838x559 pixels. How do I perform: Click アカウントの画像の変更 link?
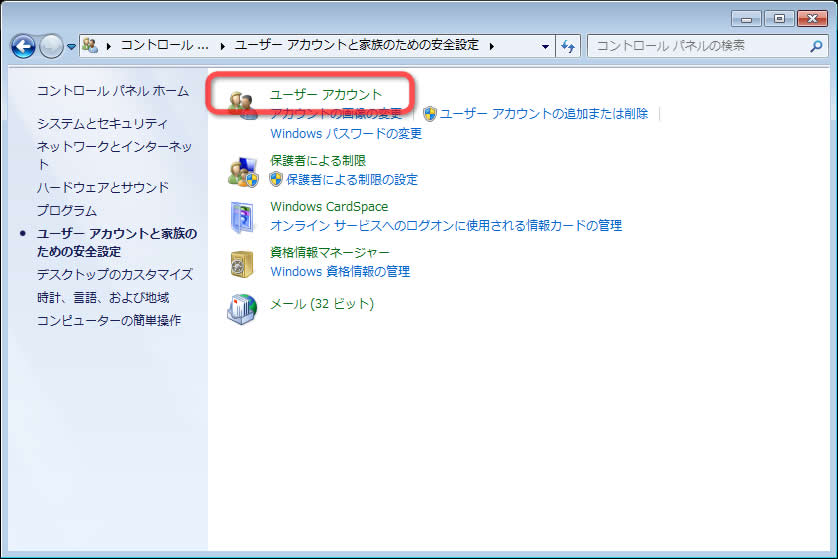[336, 114]
